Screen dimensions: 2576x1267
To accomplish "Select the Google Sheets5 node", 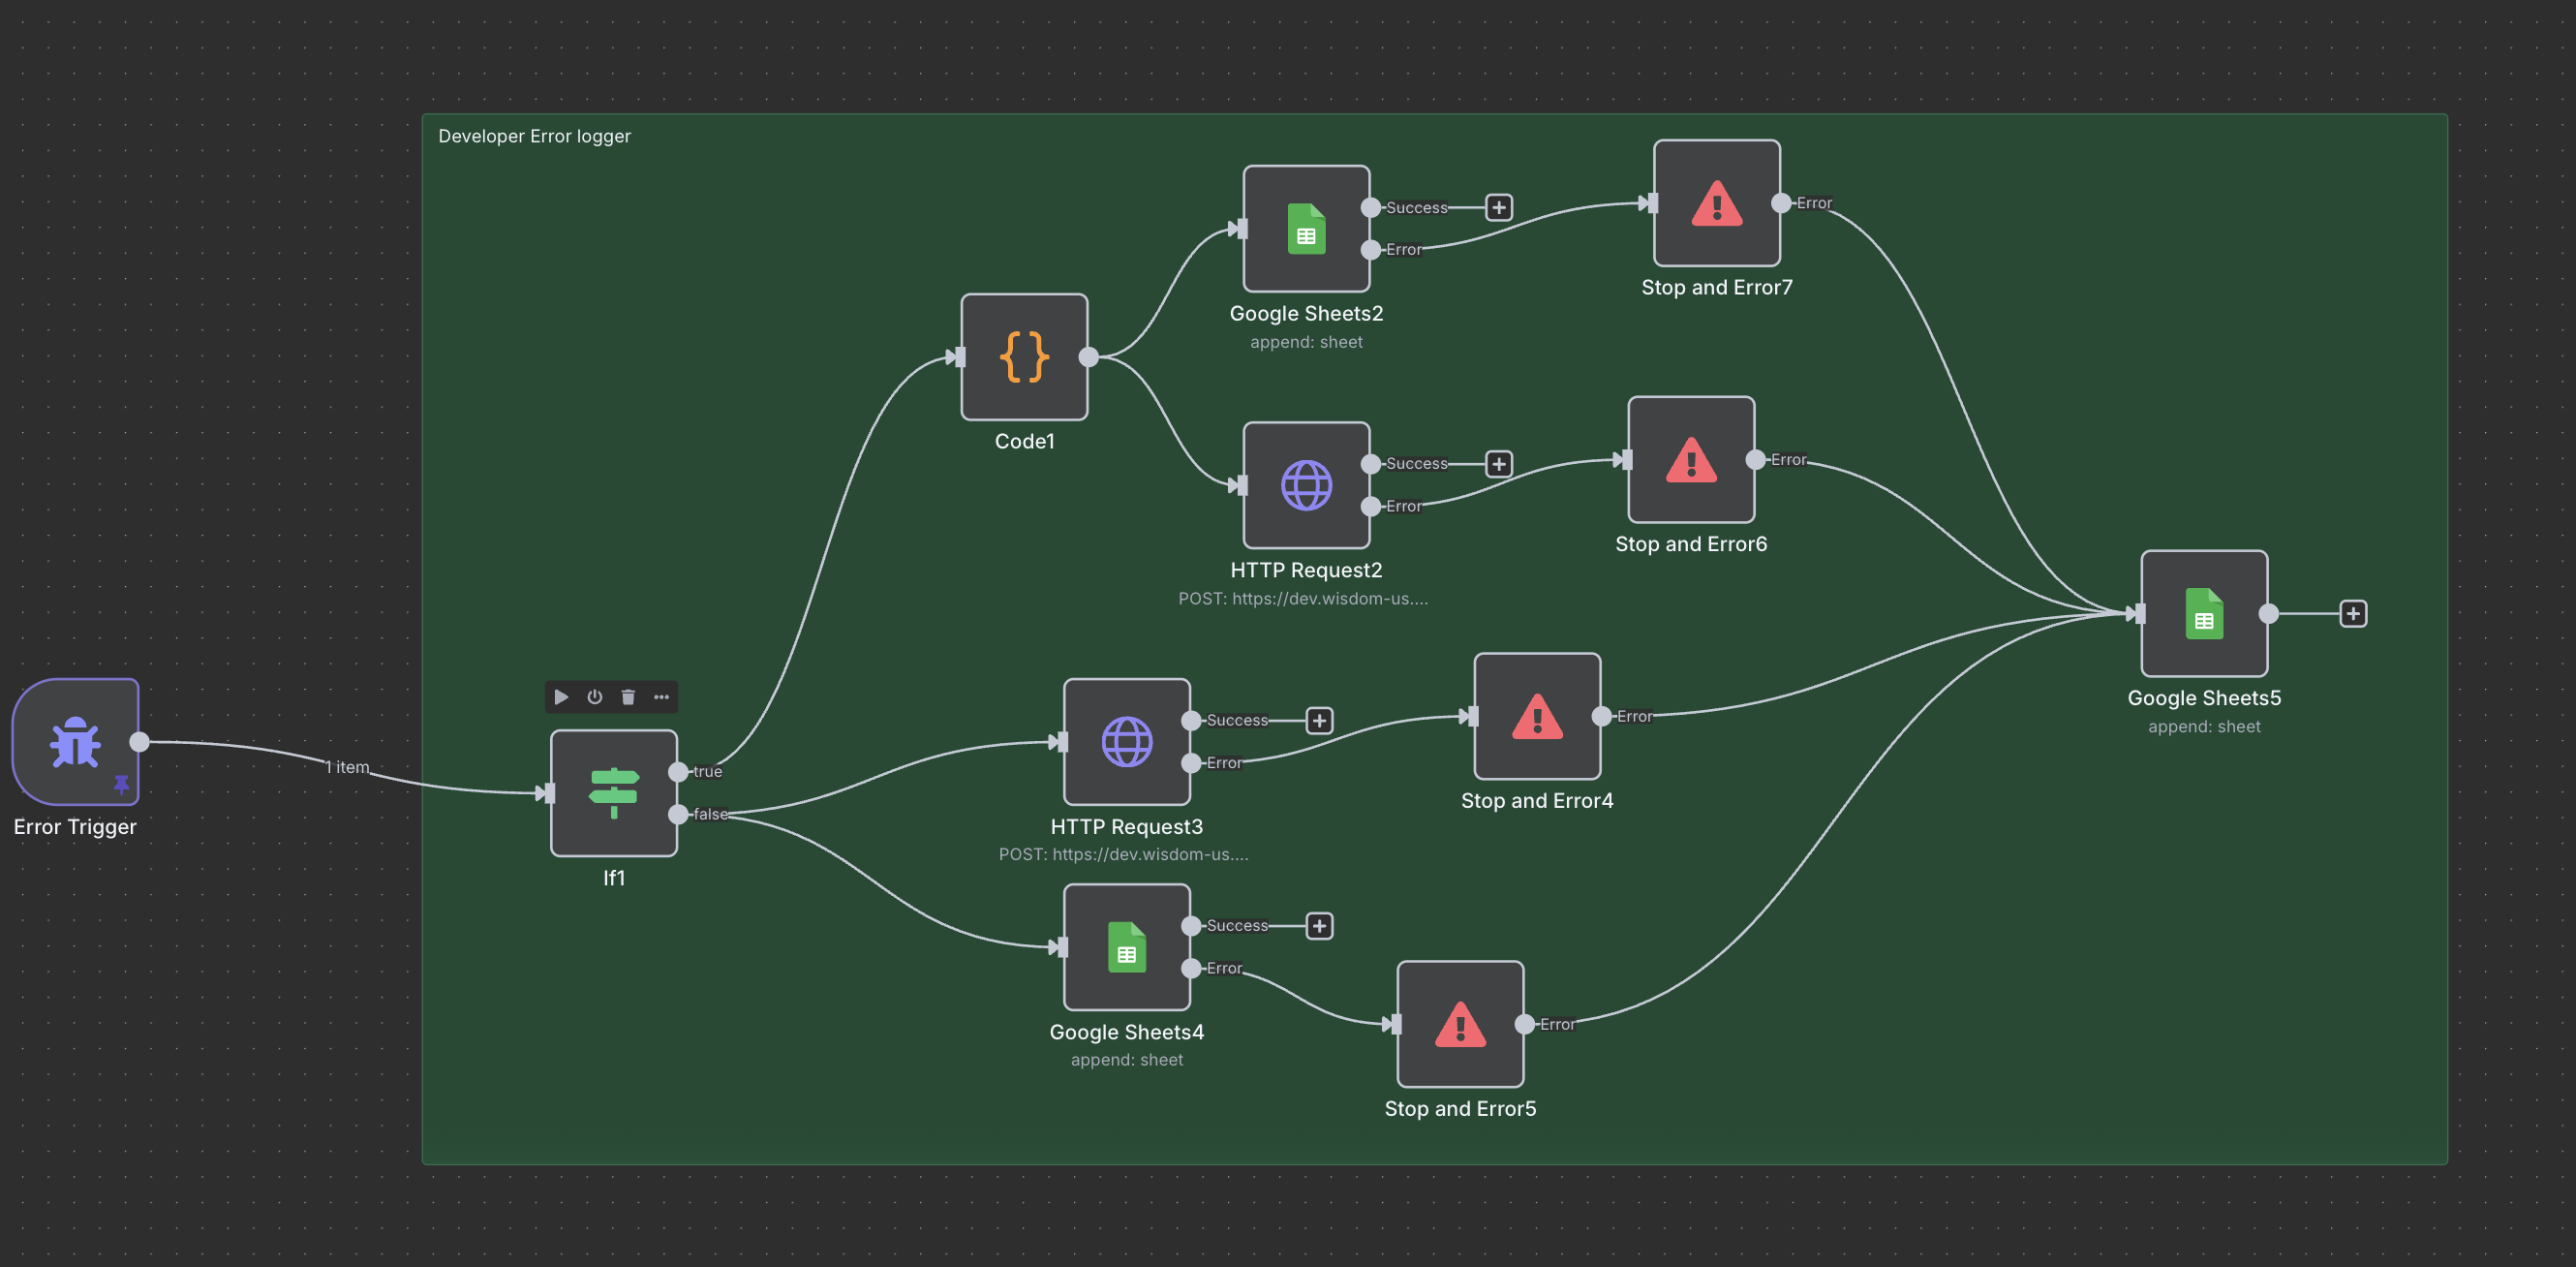I will pos(2205,614).
